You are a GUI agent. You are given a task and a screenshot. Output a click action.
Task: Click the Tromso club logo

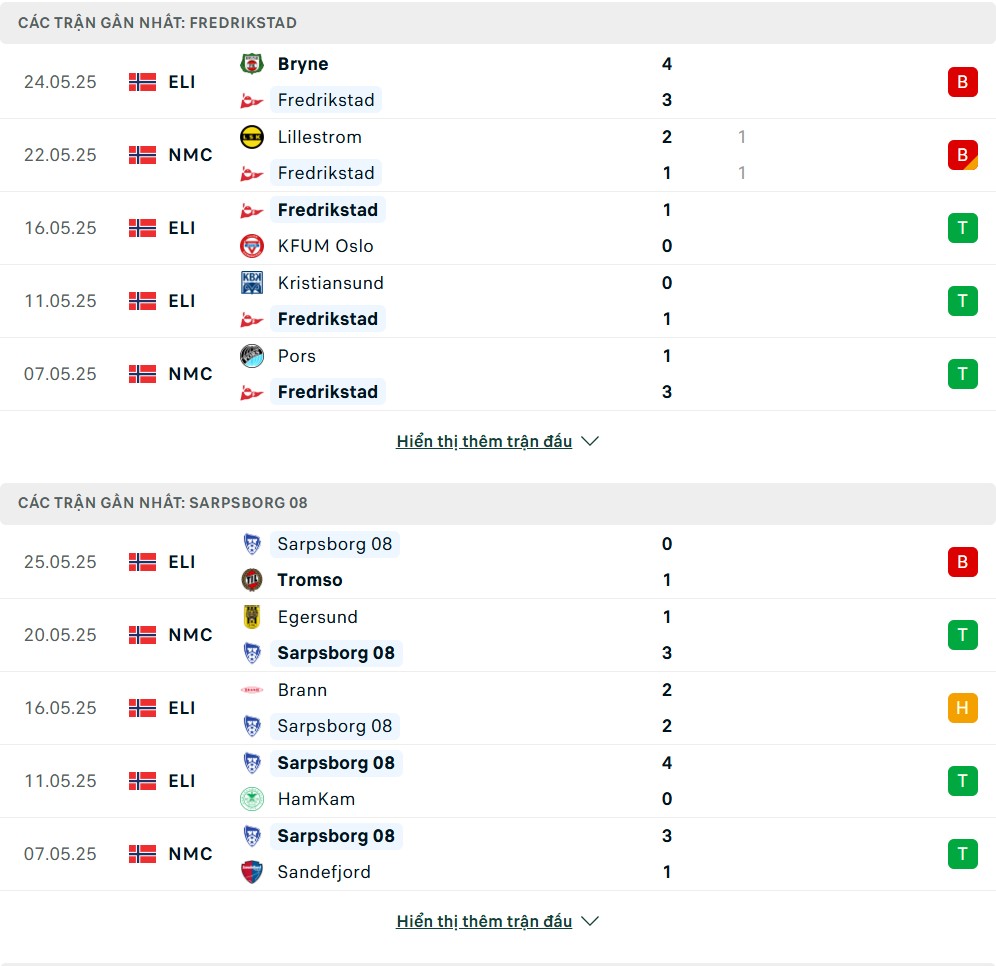(252, 580)
